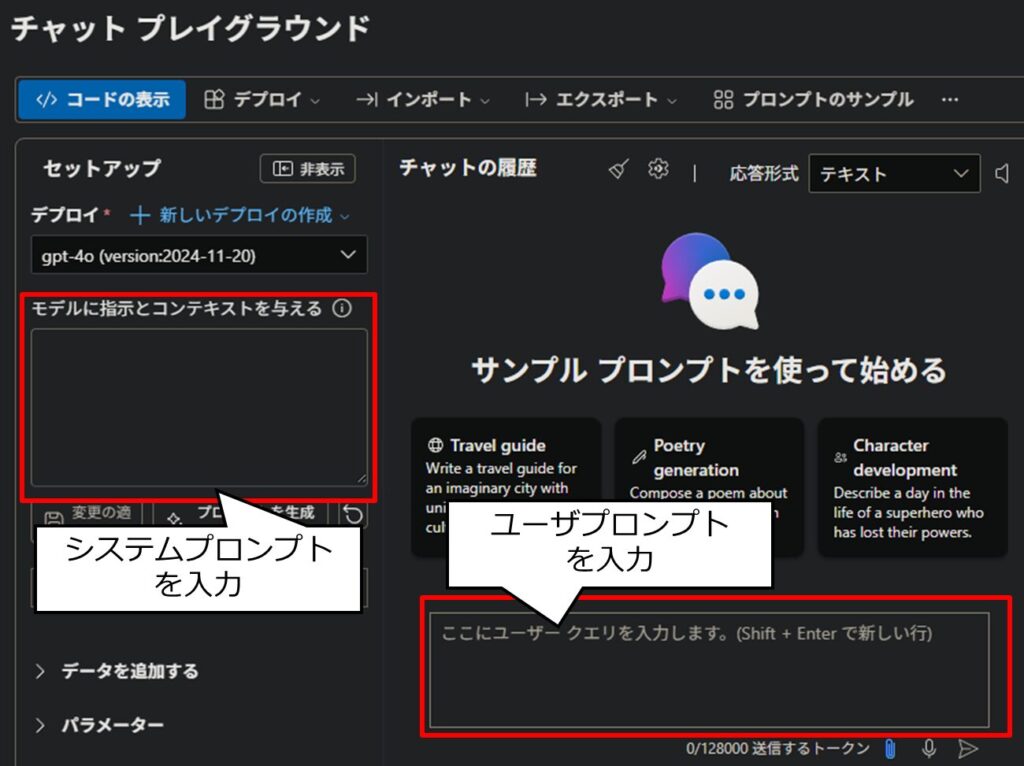The height and width of the screenshot is (766, 1024).
Task: Click the microphone icon for voice input
Action: point(929,748)
